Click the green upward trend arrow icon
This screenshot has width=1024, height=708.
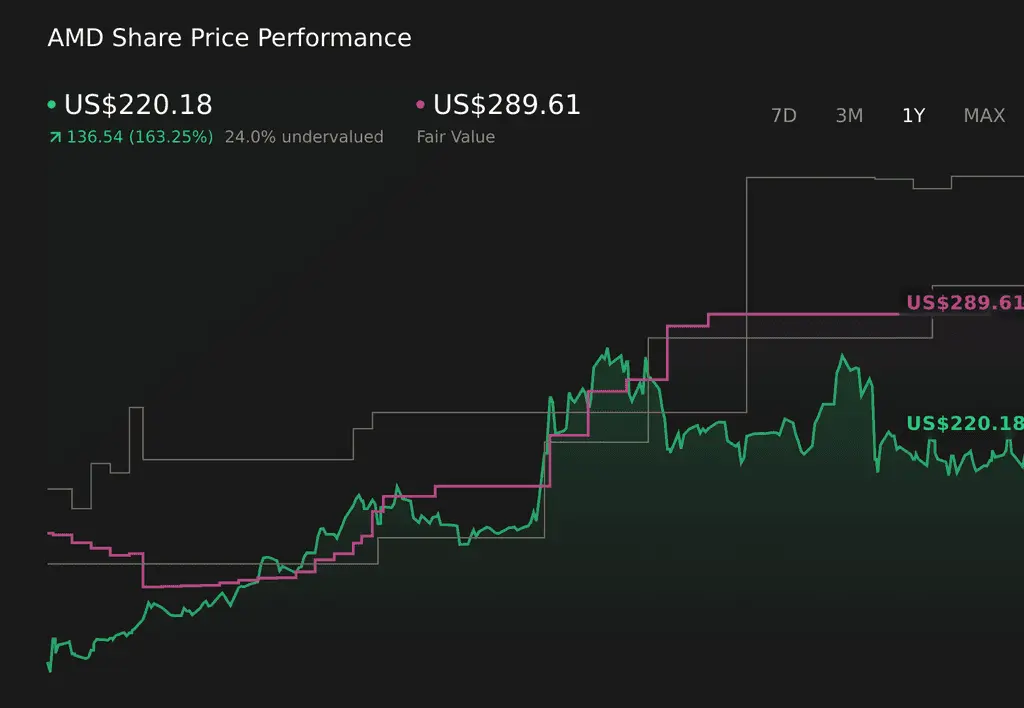click(53, 137)
